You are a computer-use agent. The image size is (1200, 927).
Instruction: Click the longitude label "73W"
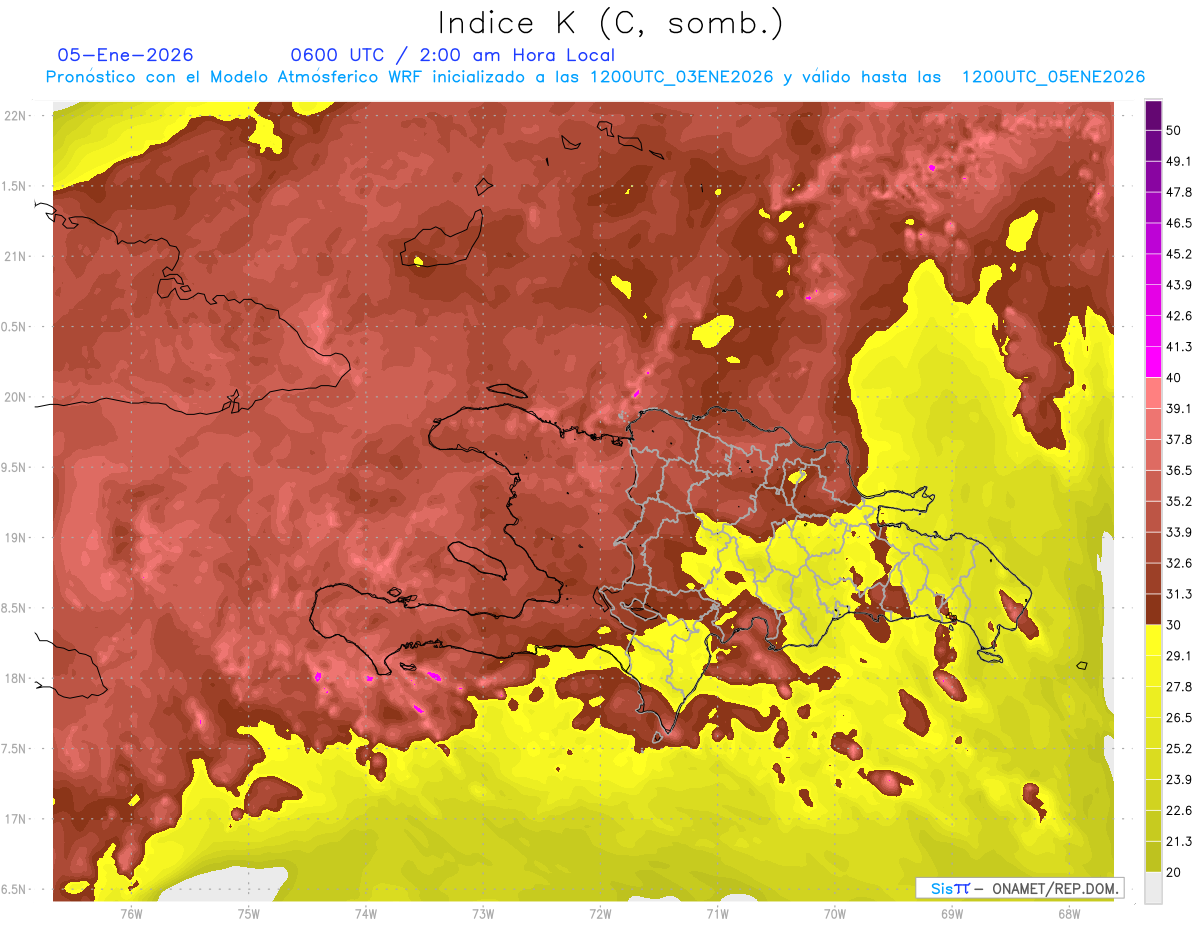click(483, 913)
